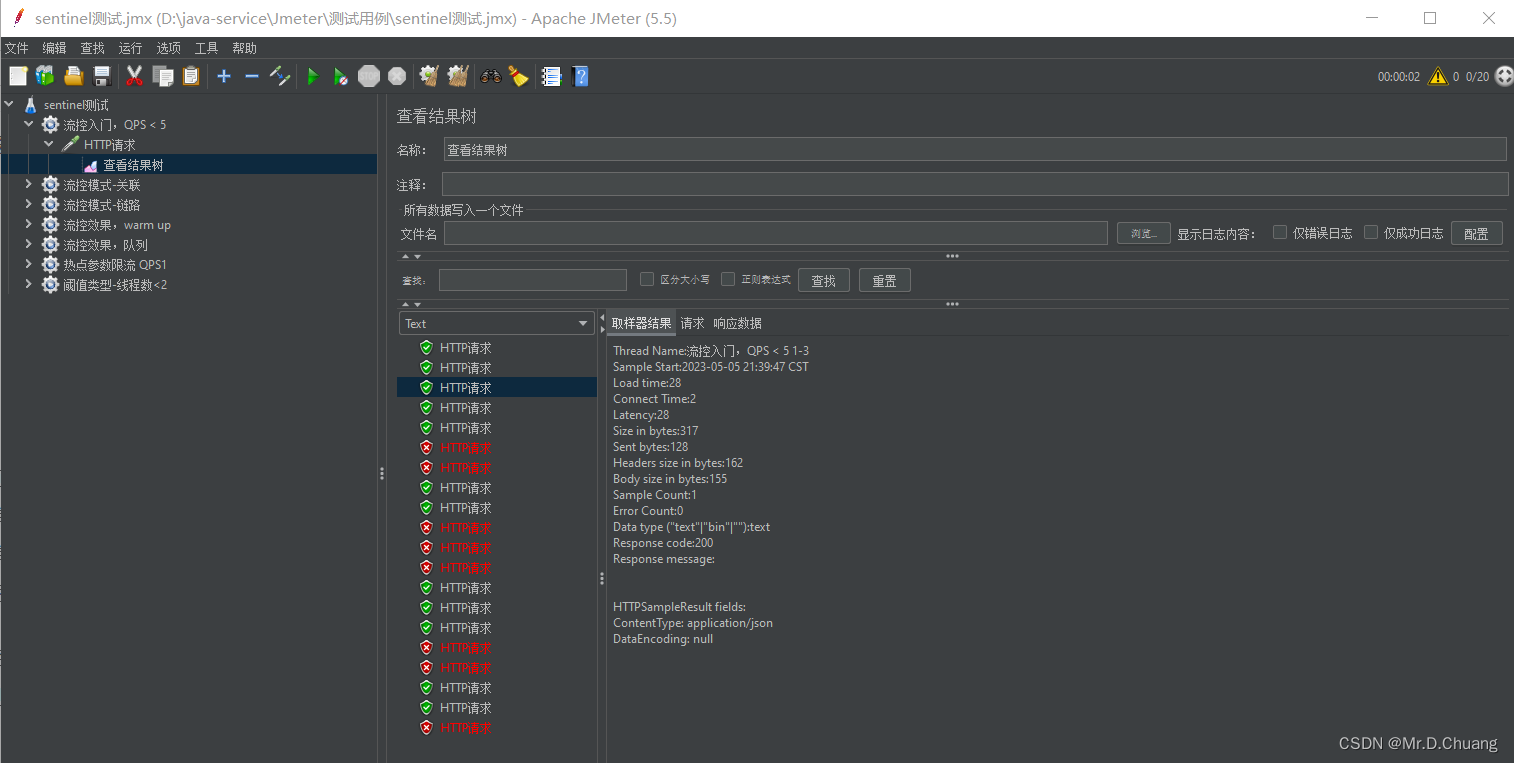Click the remote engines icon at far right
The width and height of the screenshot is (1514, 763).
click(1504, 76)
